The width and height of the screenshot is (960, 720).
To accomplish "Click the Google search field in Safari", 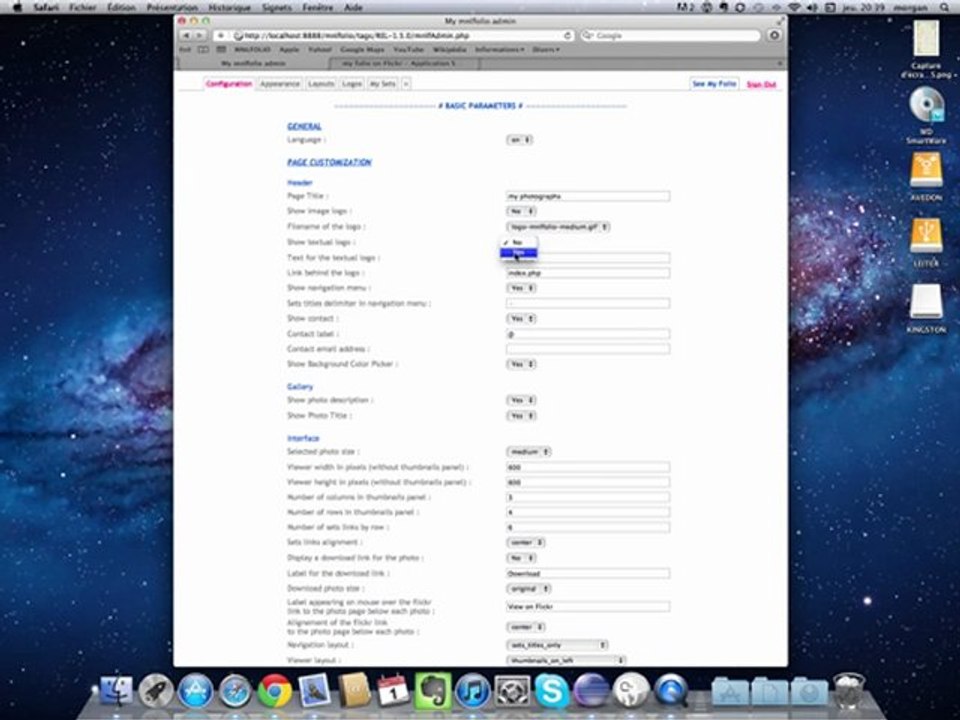I will click(670, 36).
